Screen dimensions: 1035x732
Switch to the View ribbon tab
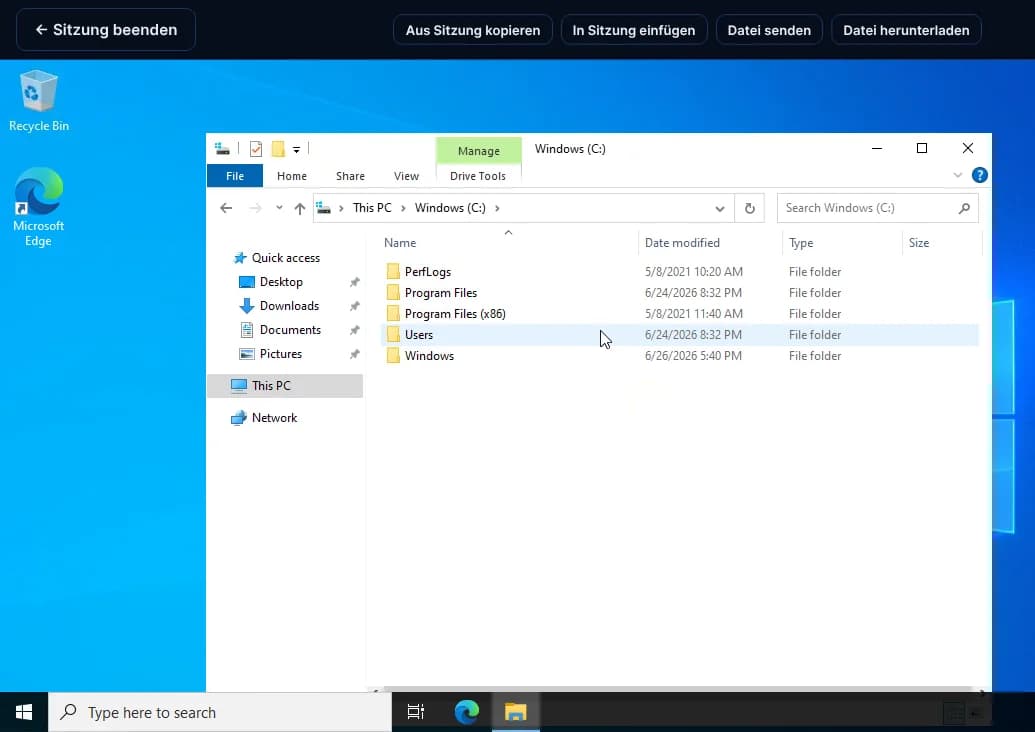click(x=406, y=176)
